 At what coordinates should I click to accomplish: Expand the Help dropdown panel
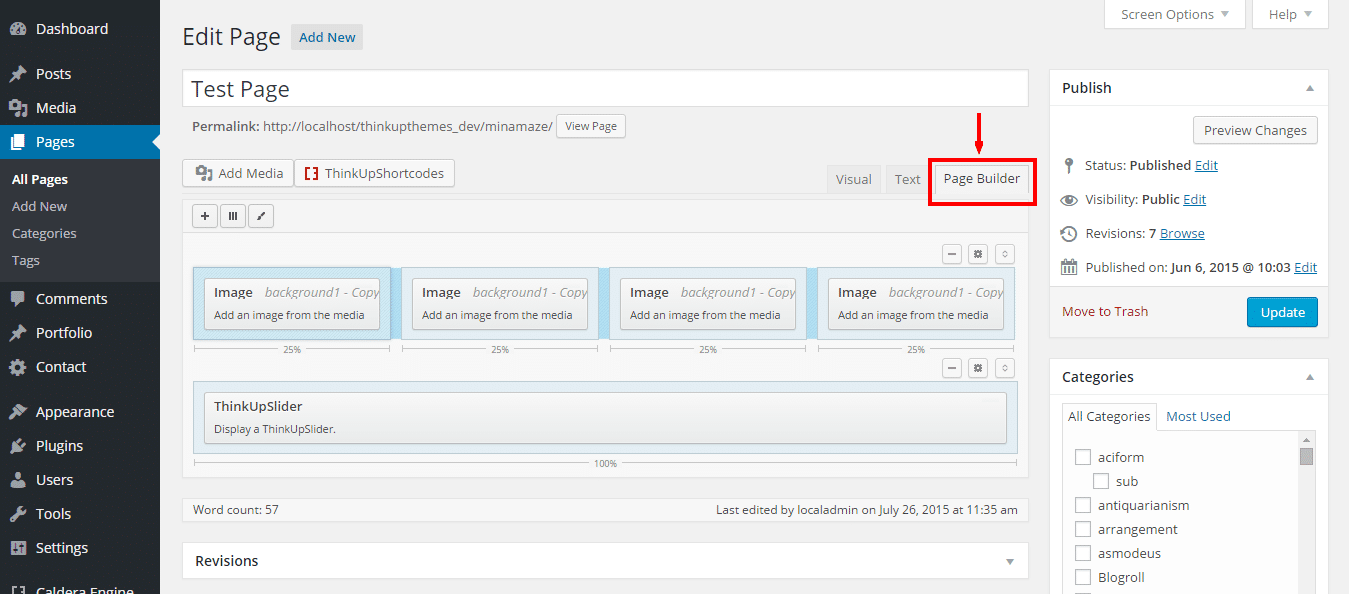point(1290,14)
